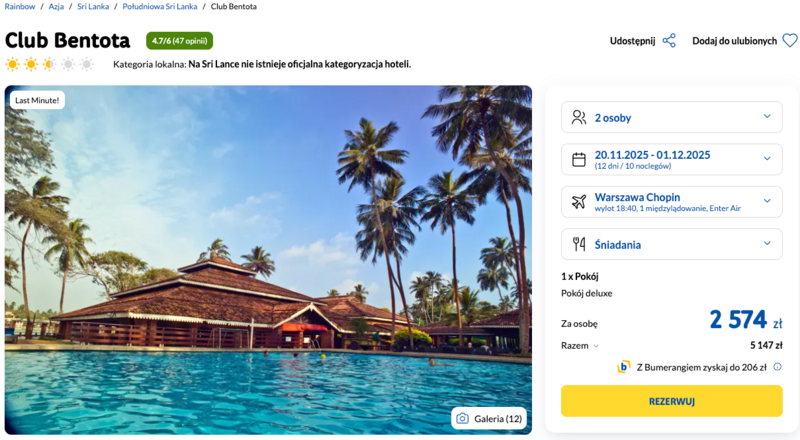Image resolution: width=800 pixels, height=440 pixels.
Task: Click the share network icon
Action: 669,41
